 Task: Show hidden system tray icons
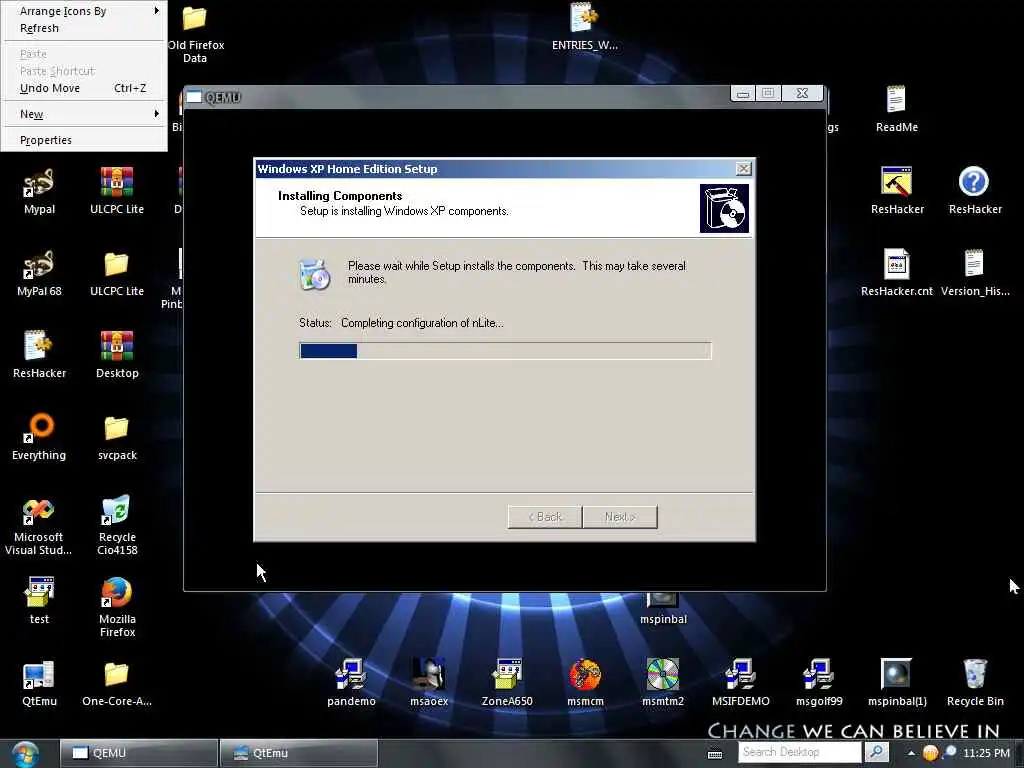point(911,753)
